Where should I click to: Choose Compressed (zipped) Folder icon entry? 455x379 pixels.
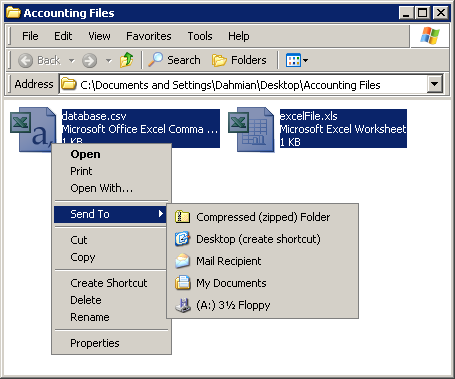182,217
